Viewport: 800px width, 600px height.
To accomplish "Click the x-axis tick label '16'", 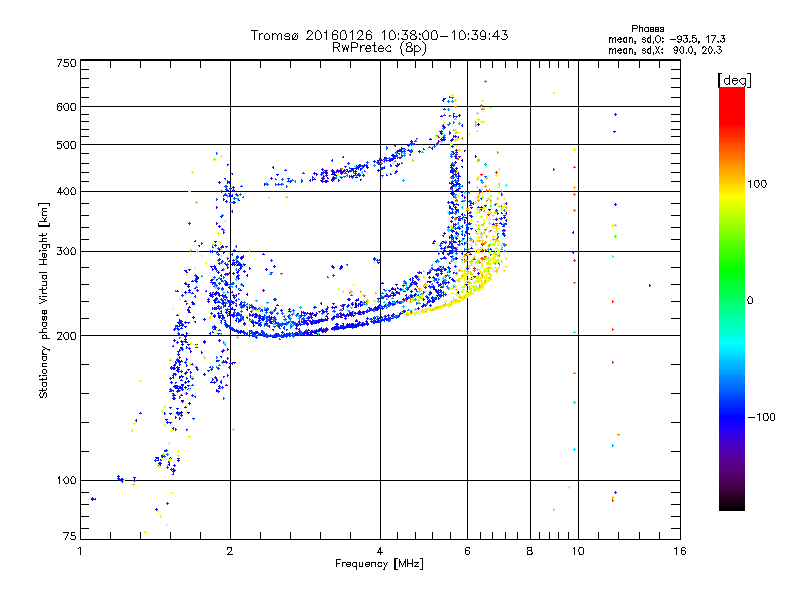I will (680, 551).
